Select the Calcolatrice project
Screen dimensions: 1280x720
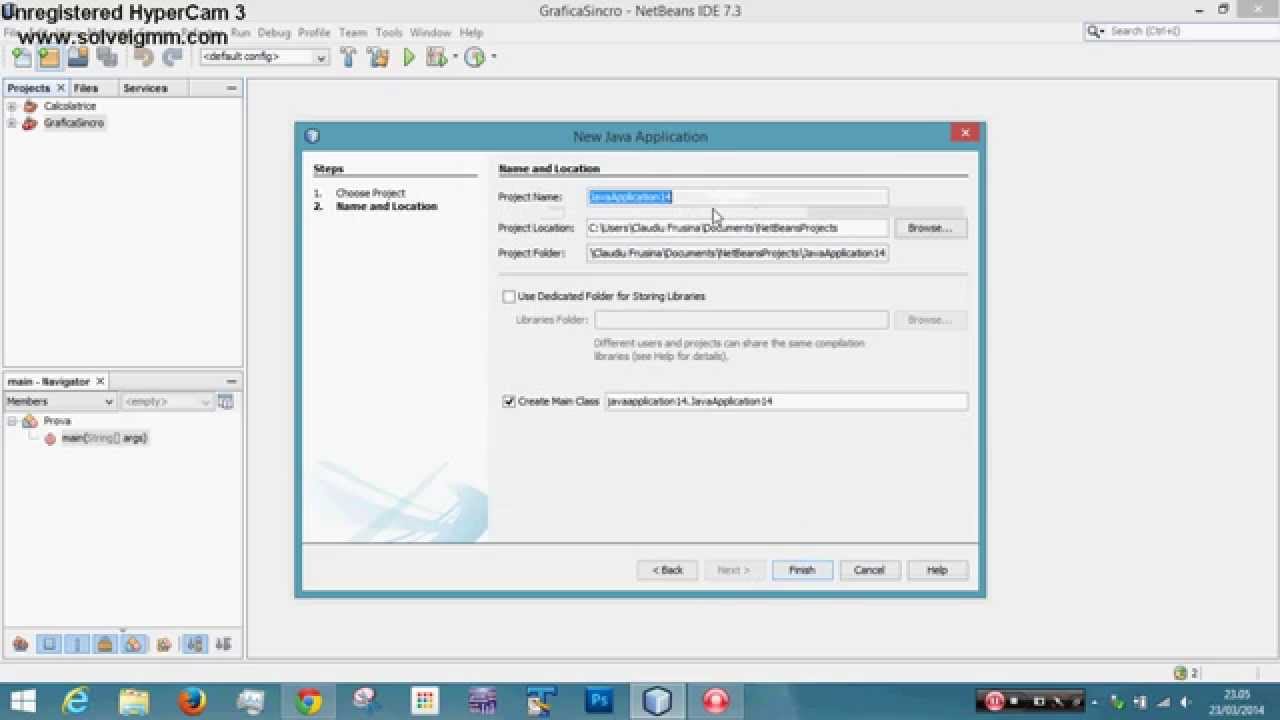click(69, 106)
